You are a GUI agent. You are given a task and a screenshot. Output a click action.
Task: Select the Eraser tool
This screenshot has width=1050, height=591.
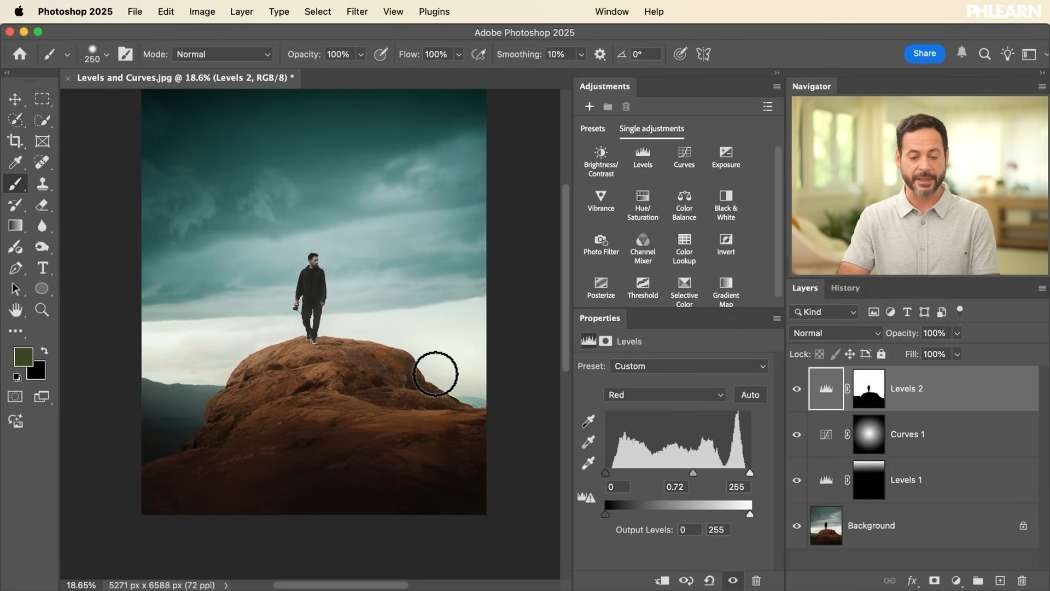(42, 205)
